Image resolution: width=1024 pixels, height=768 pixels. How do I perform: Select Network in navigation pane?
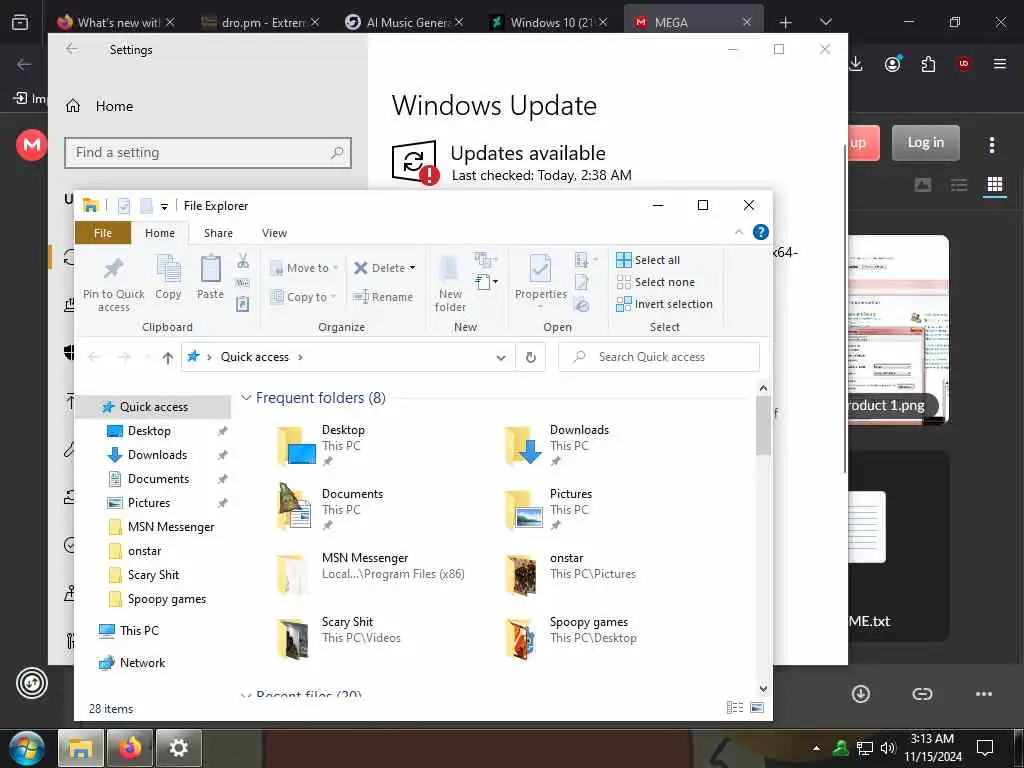[x=142, y=663]
